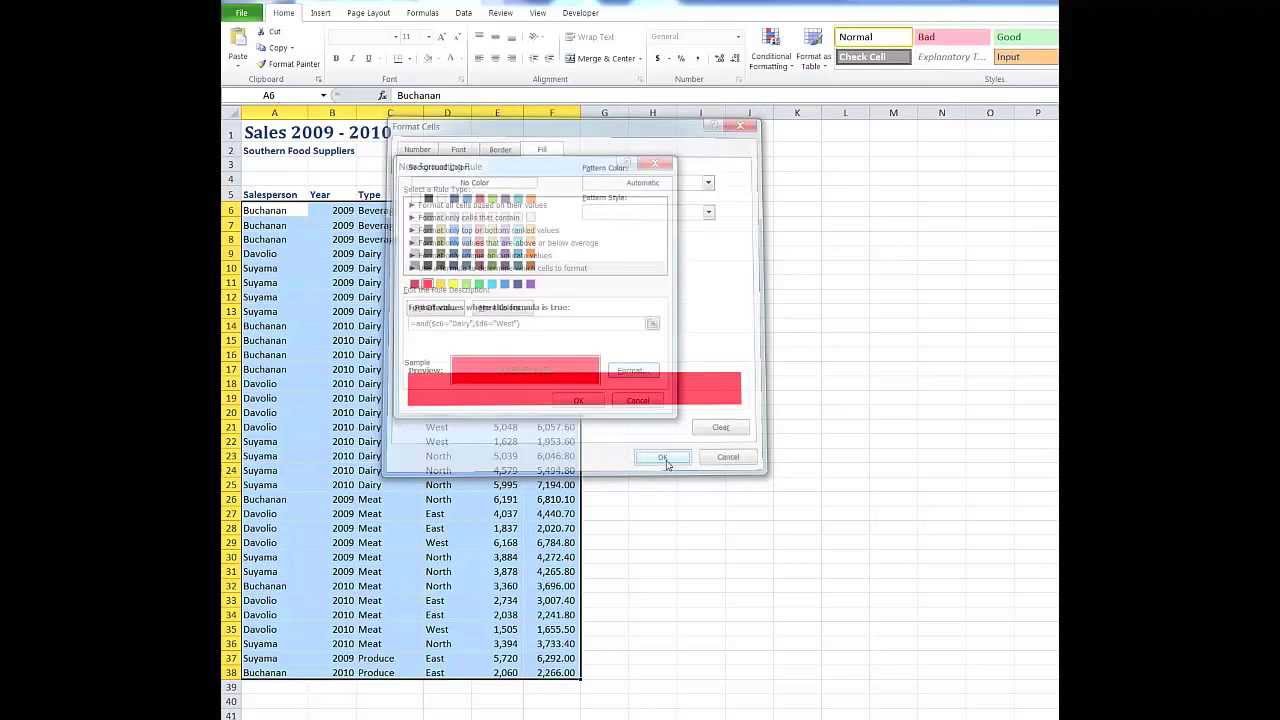The width and height of the screenshot is (1280, 720).
Task: Switch to the View ribbon tab
Action: 538,13
